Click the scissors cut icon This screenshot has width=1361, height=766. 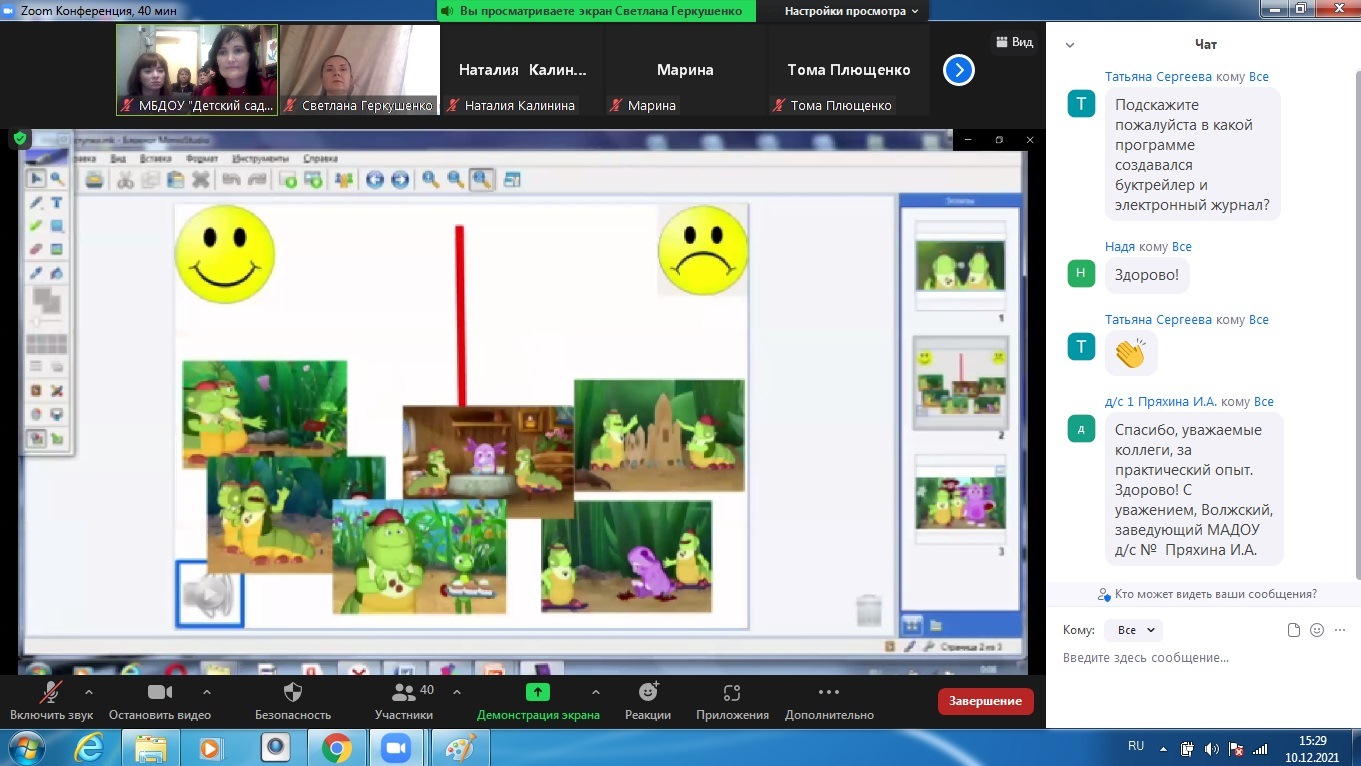[126, 180]
